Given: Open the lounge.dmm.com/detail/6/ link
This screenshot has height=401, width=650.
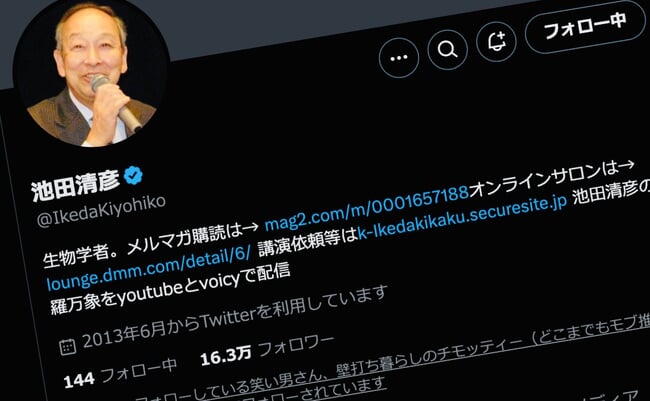Looking at the screenshot, I should coord(148,267).
